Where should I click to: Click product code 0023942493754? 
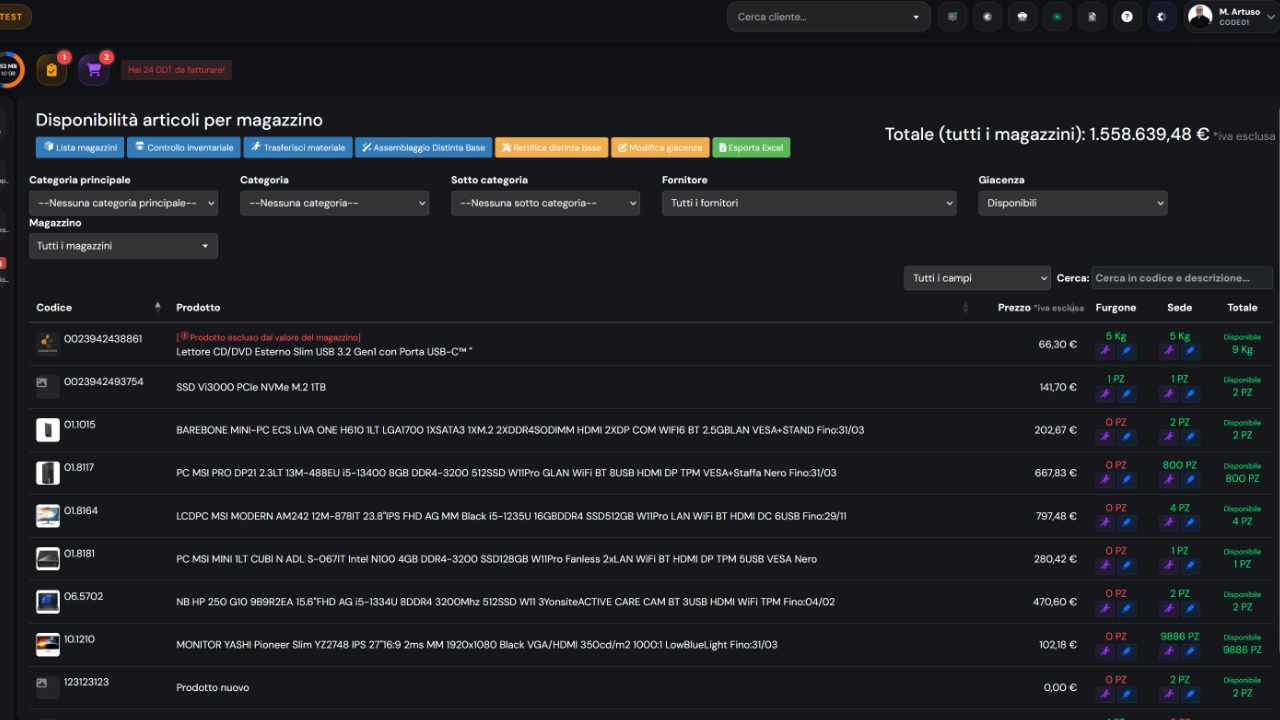click(x=104, y=381)
